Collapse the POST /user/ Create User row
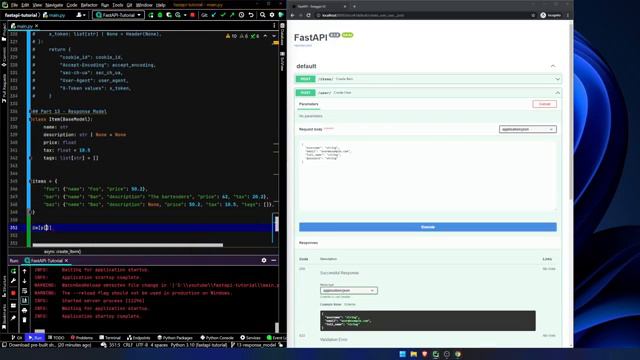The image size is (640, 360). pos(428,93)
